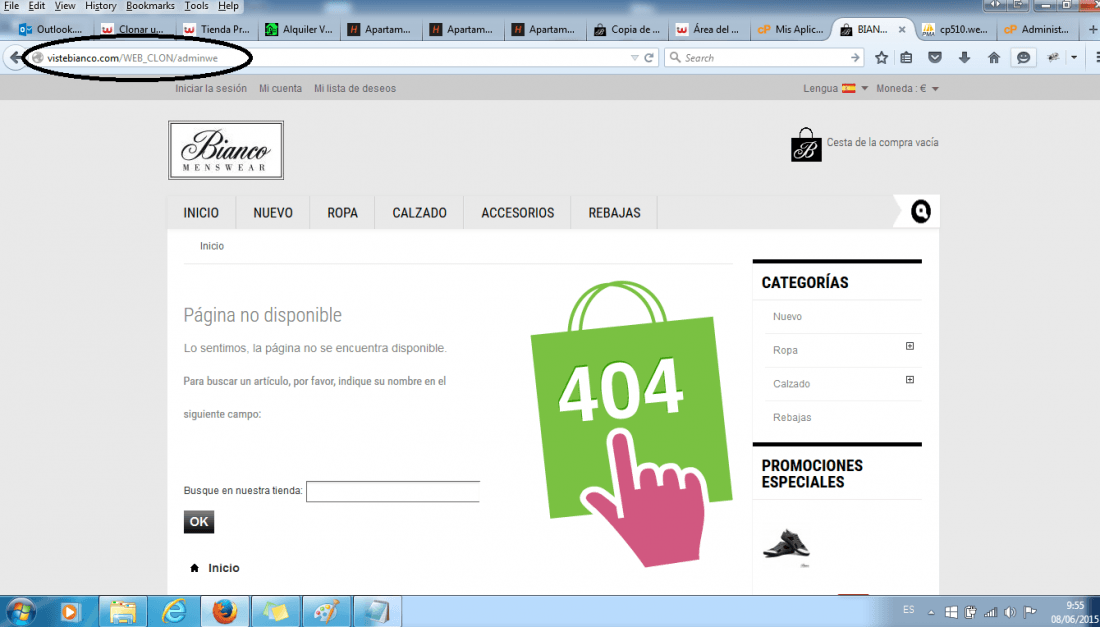Open the ACCESORIOS navigation item
The image size is (1100, 627).
coord(518,213)
